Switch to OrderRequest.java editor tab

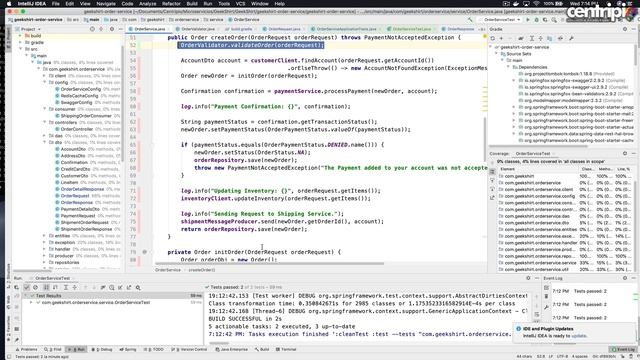coord(284,29)
